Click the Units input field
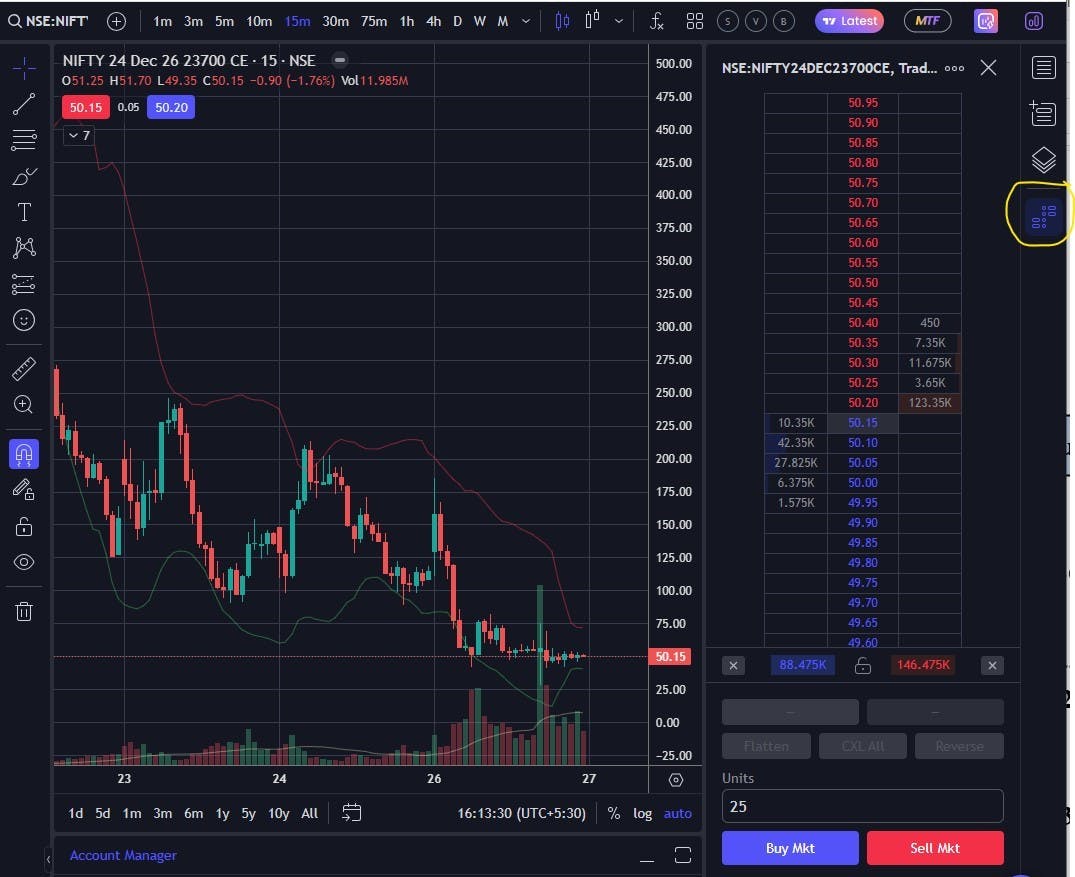 (x=862, y=806)
